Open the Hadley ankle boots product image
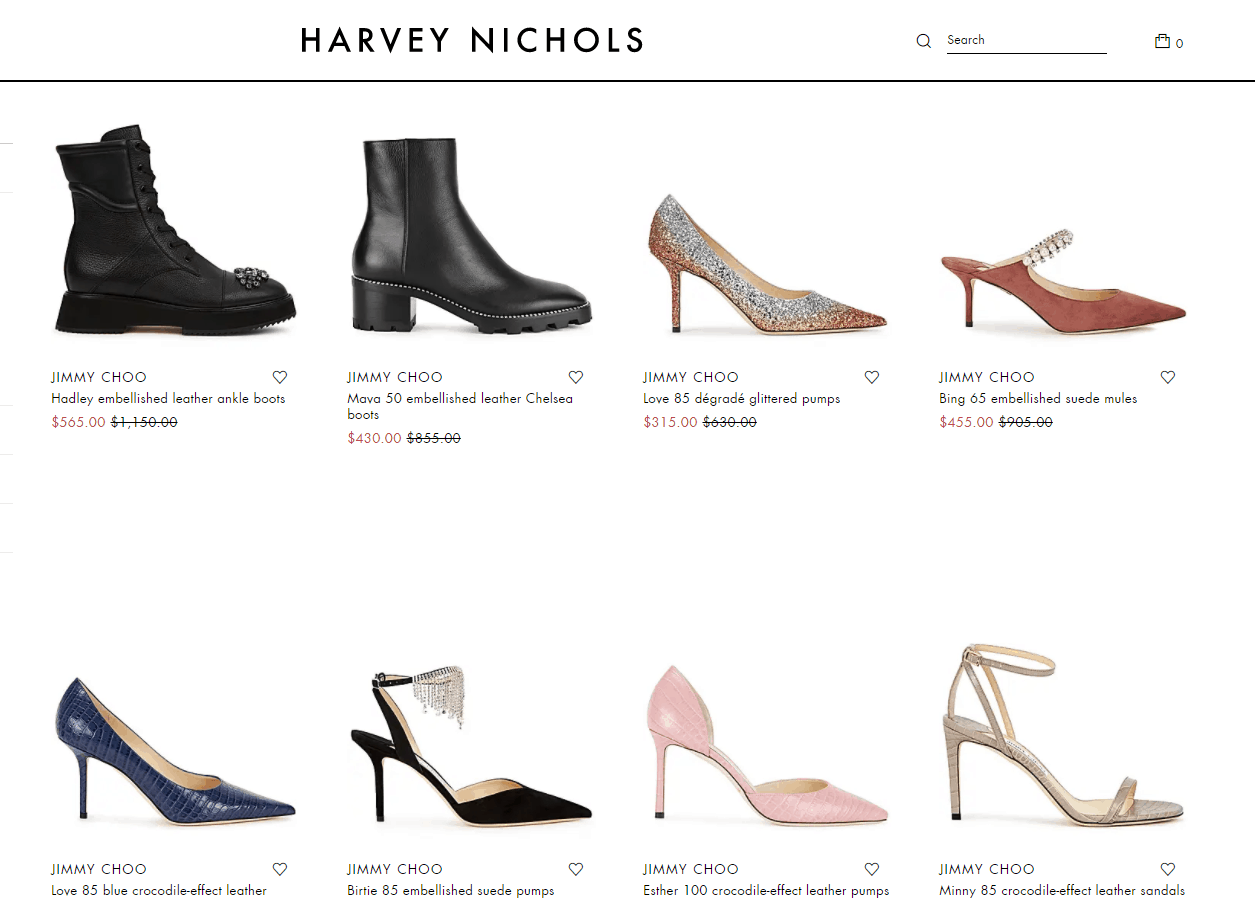The image size is (1255, 902). pyautogui.click(x=174, y=230)
